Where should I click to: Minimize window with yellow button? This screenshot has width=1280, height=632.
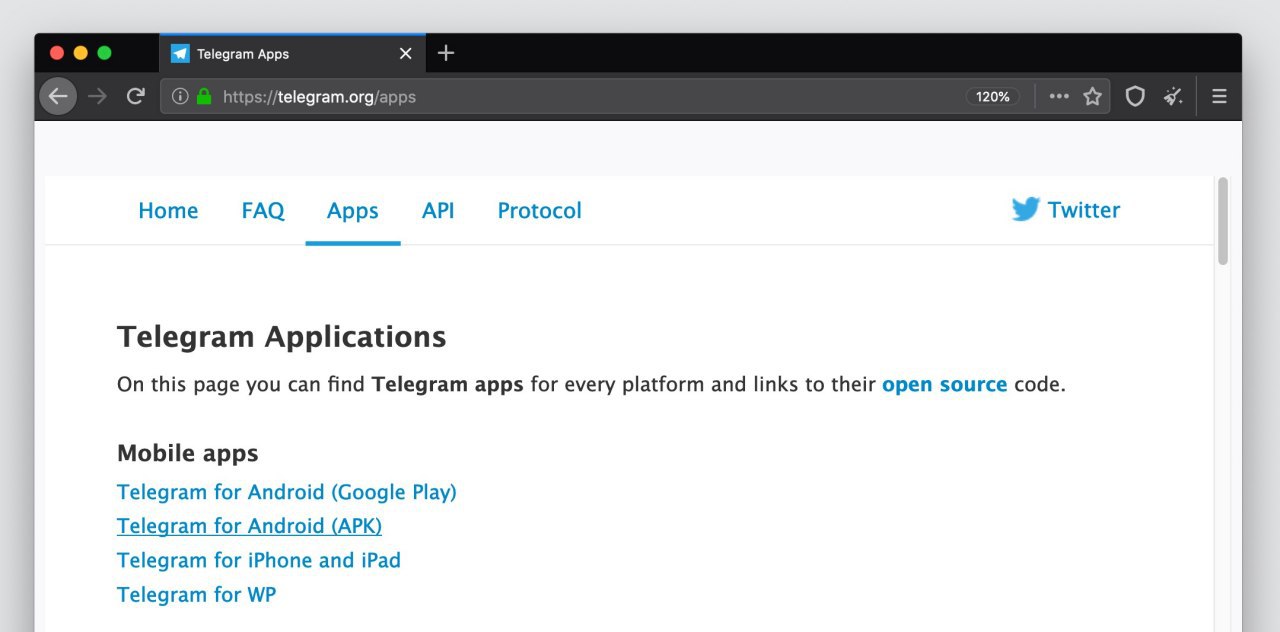(81, 53)
